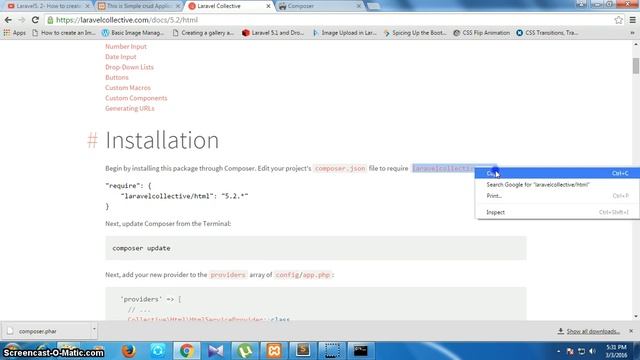
Task: Click the 'composer.json' inline code text
Action: pos(340,168)
